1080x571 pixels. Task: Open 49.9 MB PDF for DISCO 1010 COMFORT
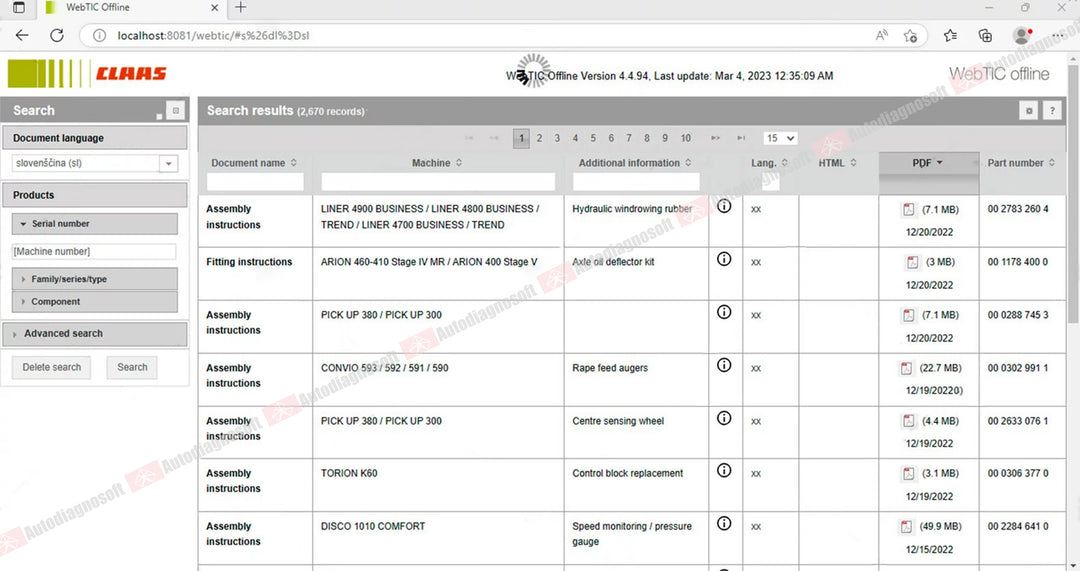click(x=906, y=526)
